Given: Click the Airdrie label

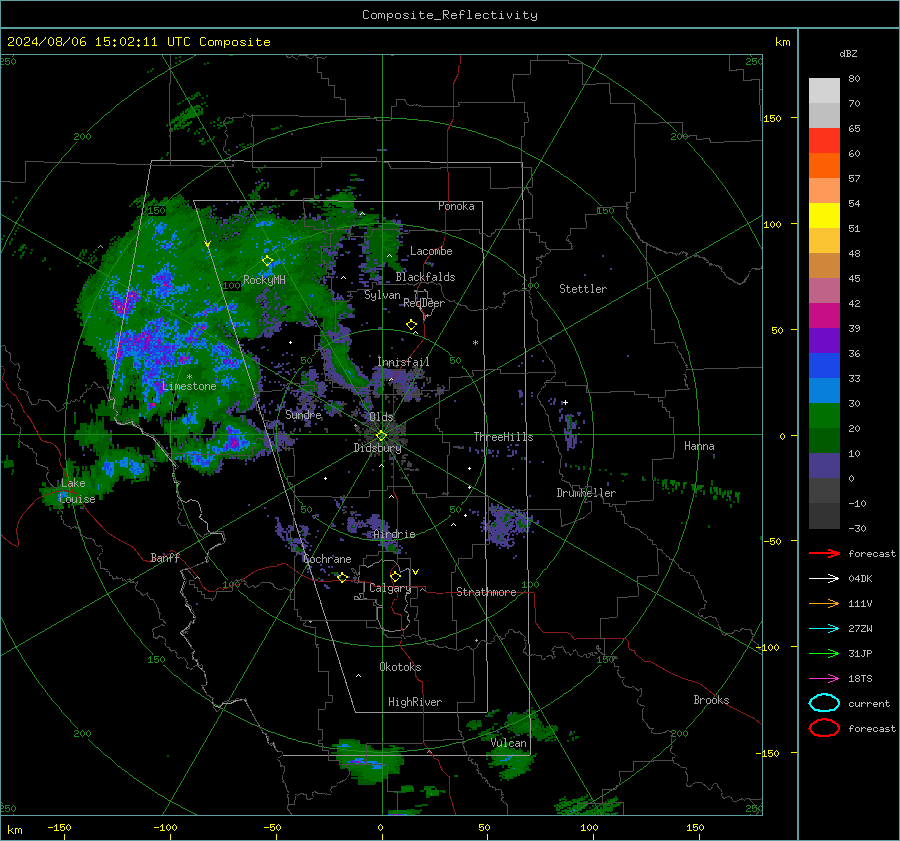Looking at the screenshot, I should coord(394,534).
